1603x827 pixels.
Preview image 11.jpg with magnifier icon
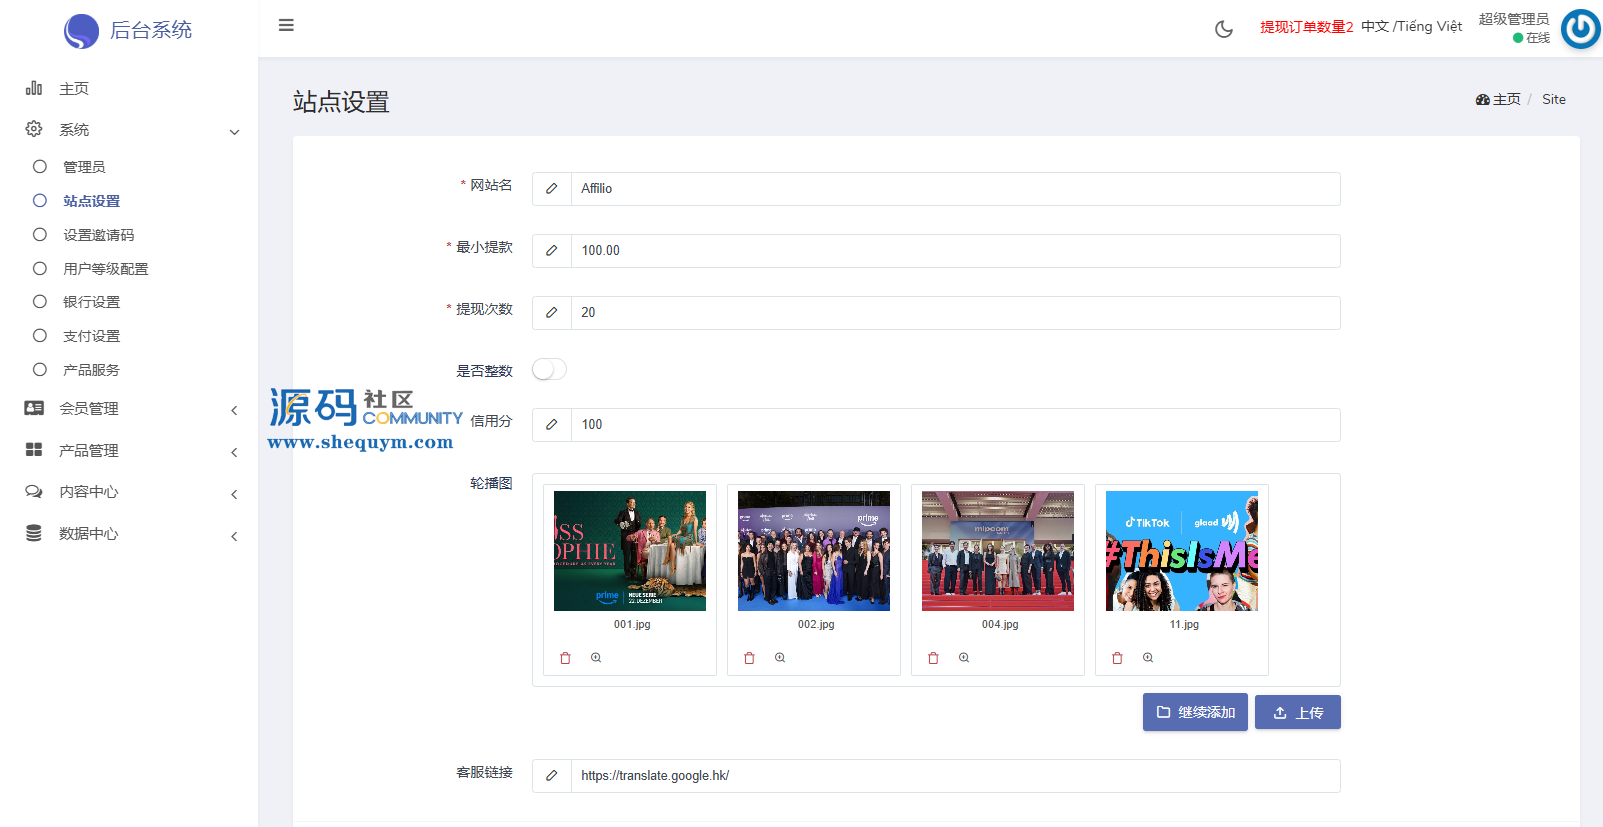point(1148,658)
